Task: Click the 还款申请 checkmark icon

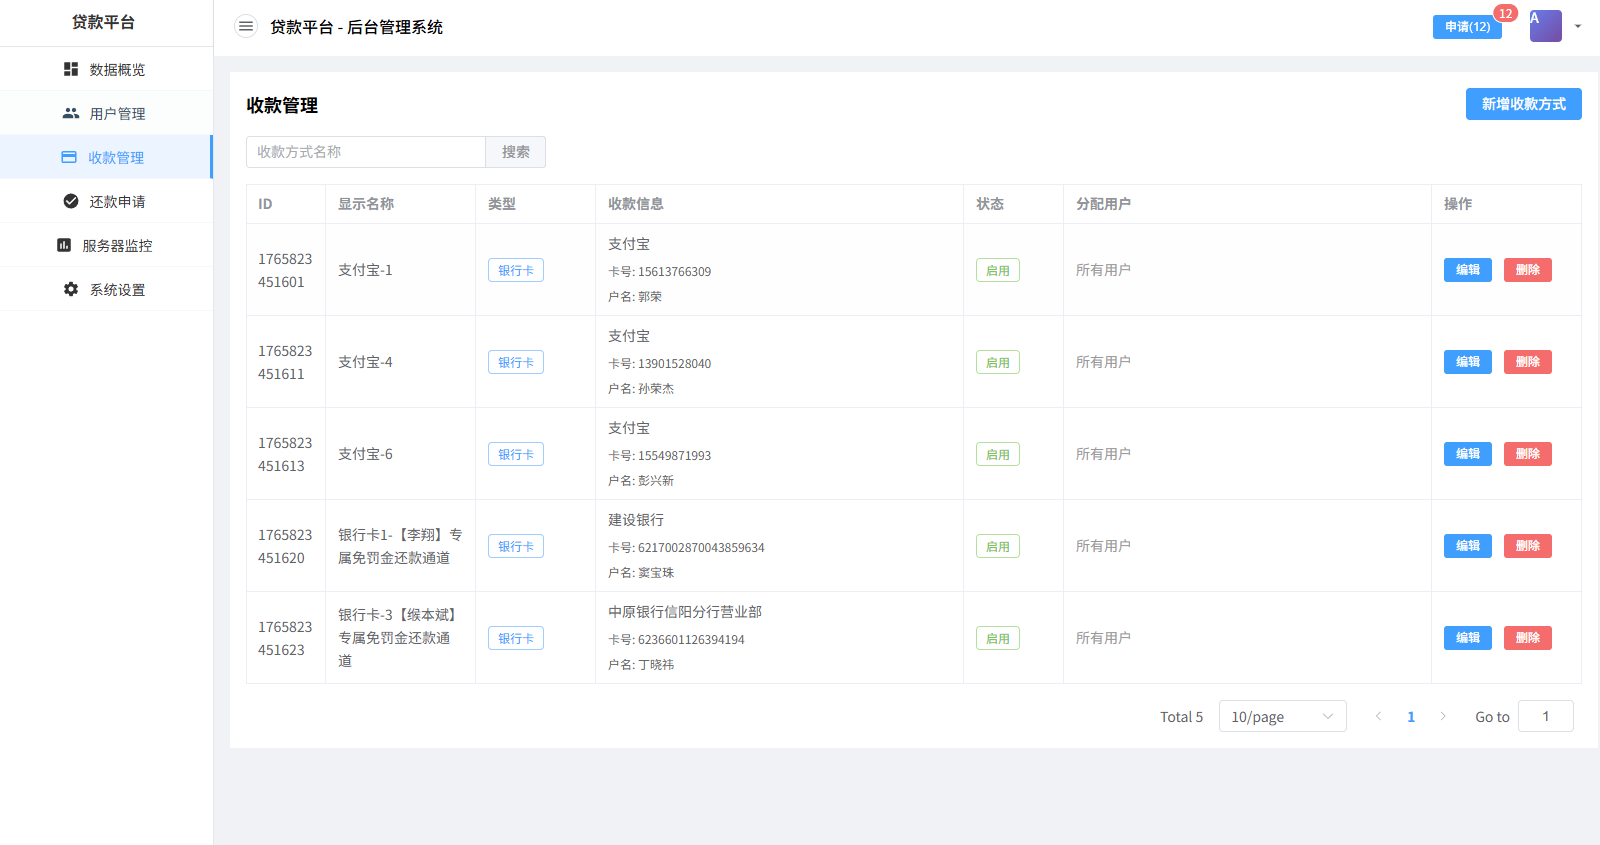Action: pyautogui.click(x=71, y=201)
